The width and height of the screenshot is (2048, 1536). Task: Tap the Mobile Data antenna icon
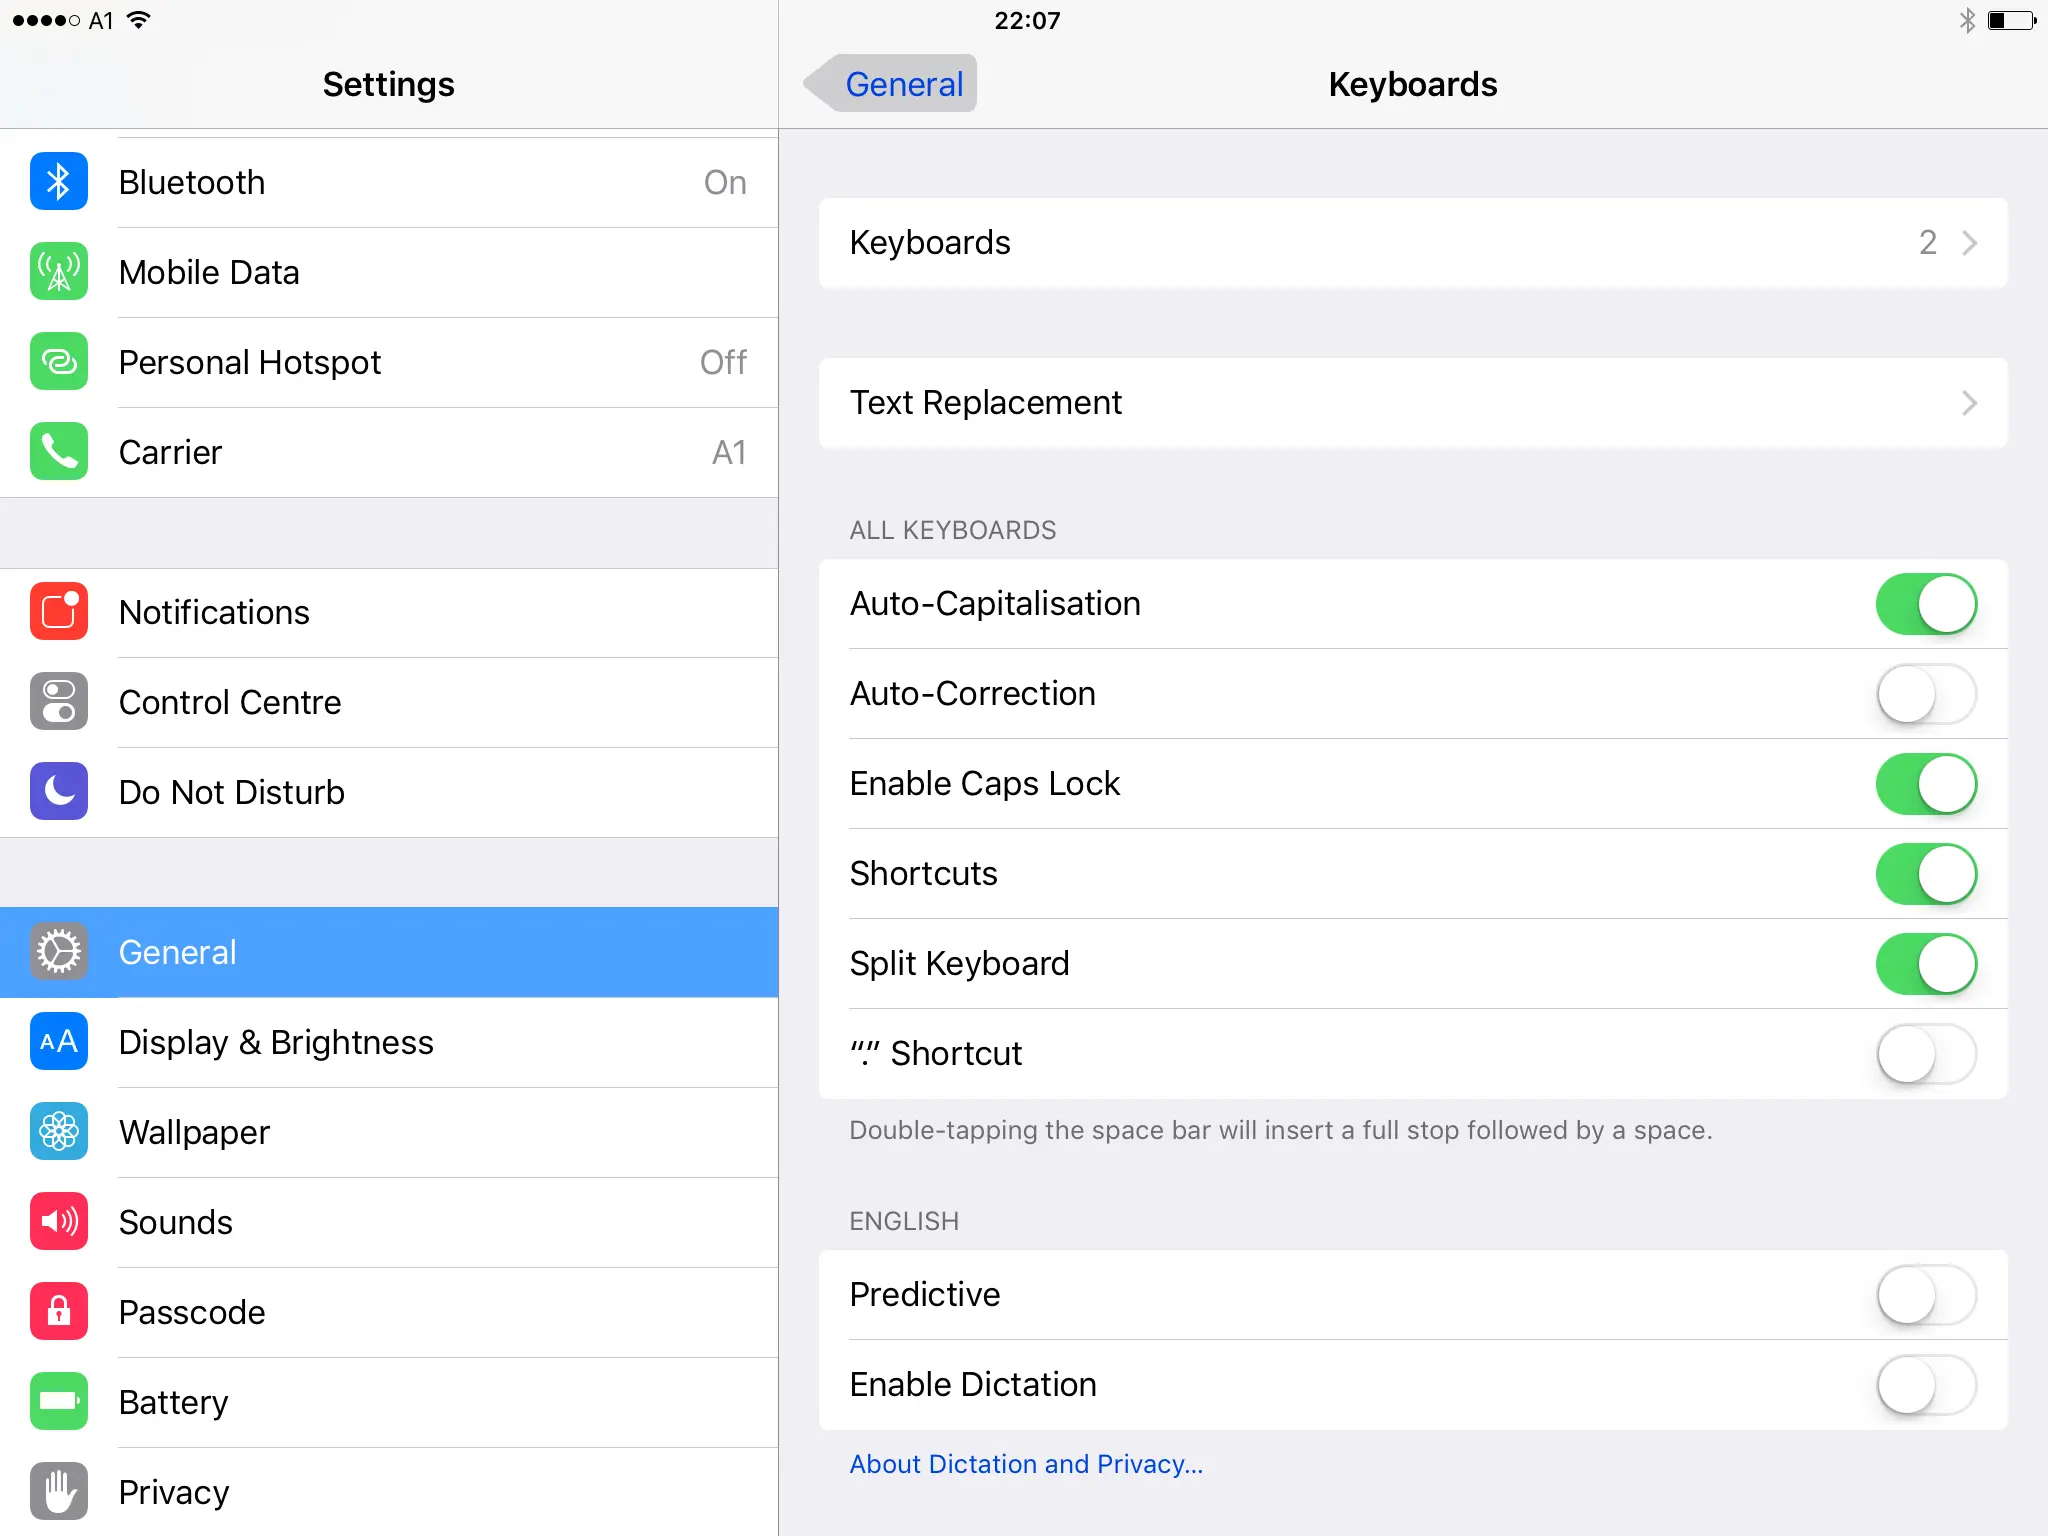59,272
